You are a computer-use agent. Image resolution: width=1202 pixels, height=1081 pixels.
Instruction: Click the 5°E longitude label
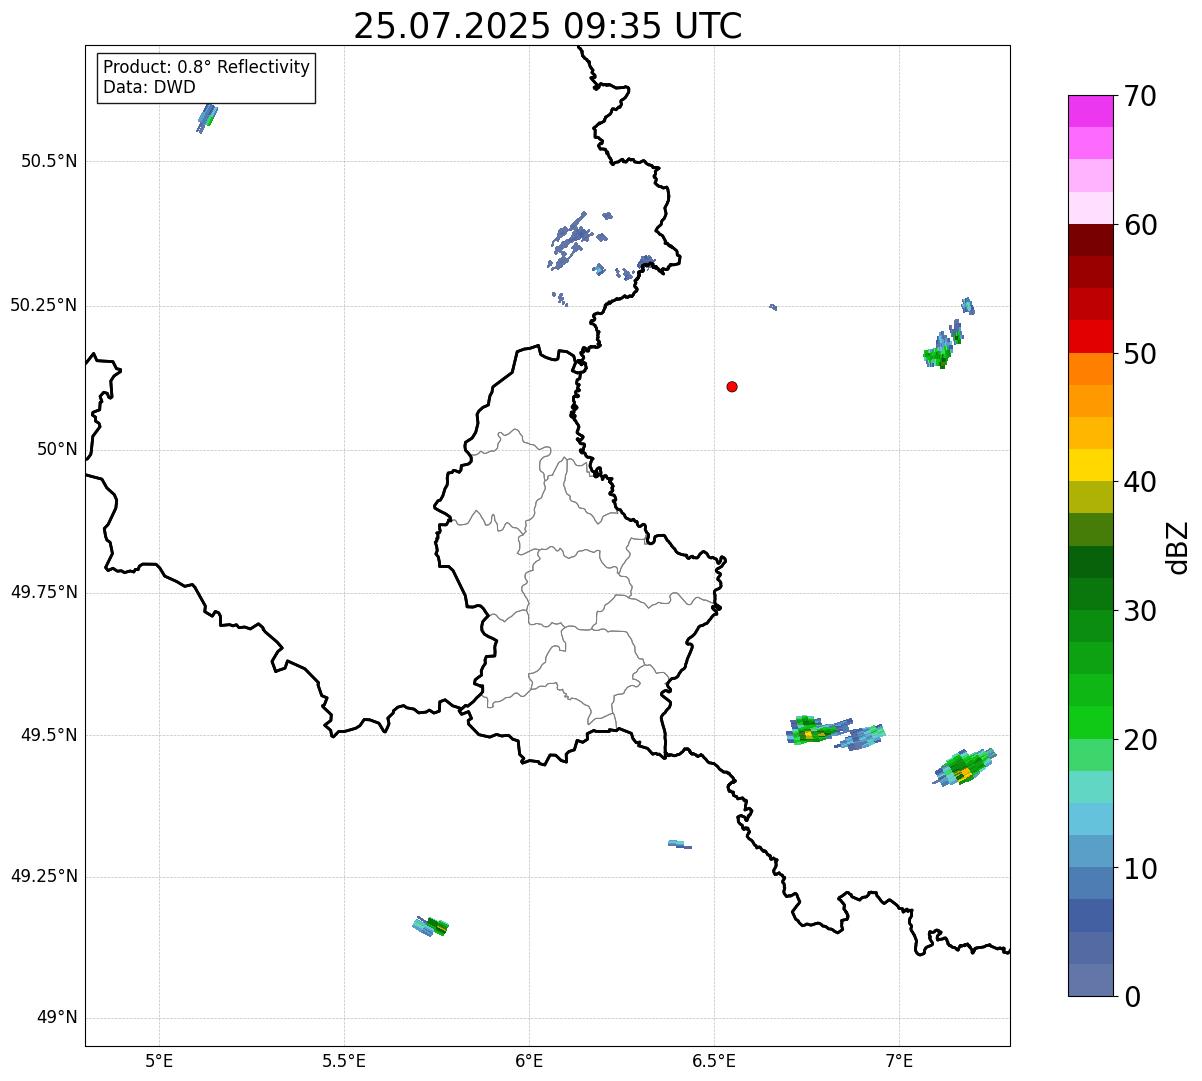coord(159,1060)
